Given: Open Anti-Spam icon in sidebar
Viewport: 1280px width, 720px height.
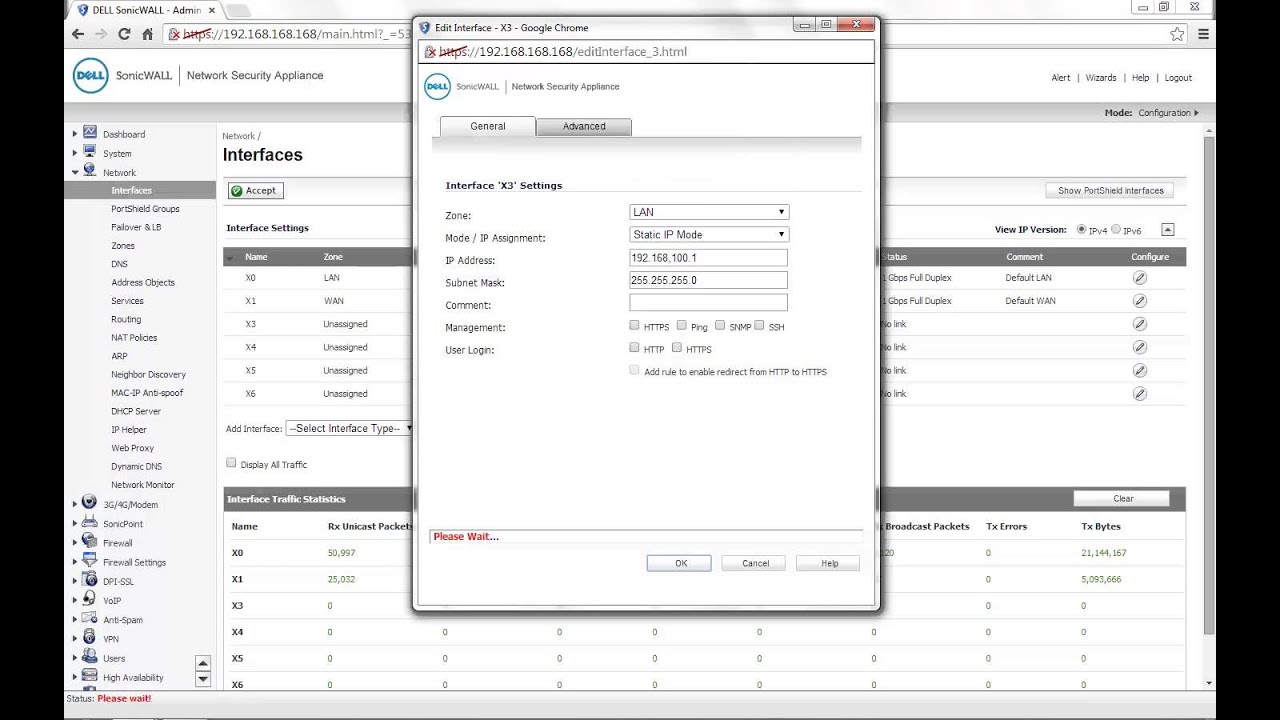Looking at the screenshot, I should coord(90,619).
